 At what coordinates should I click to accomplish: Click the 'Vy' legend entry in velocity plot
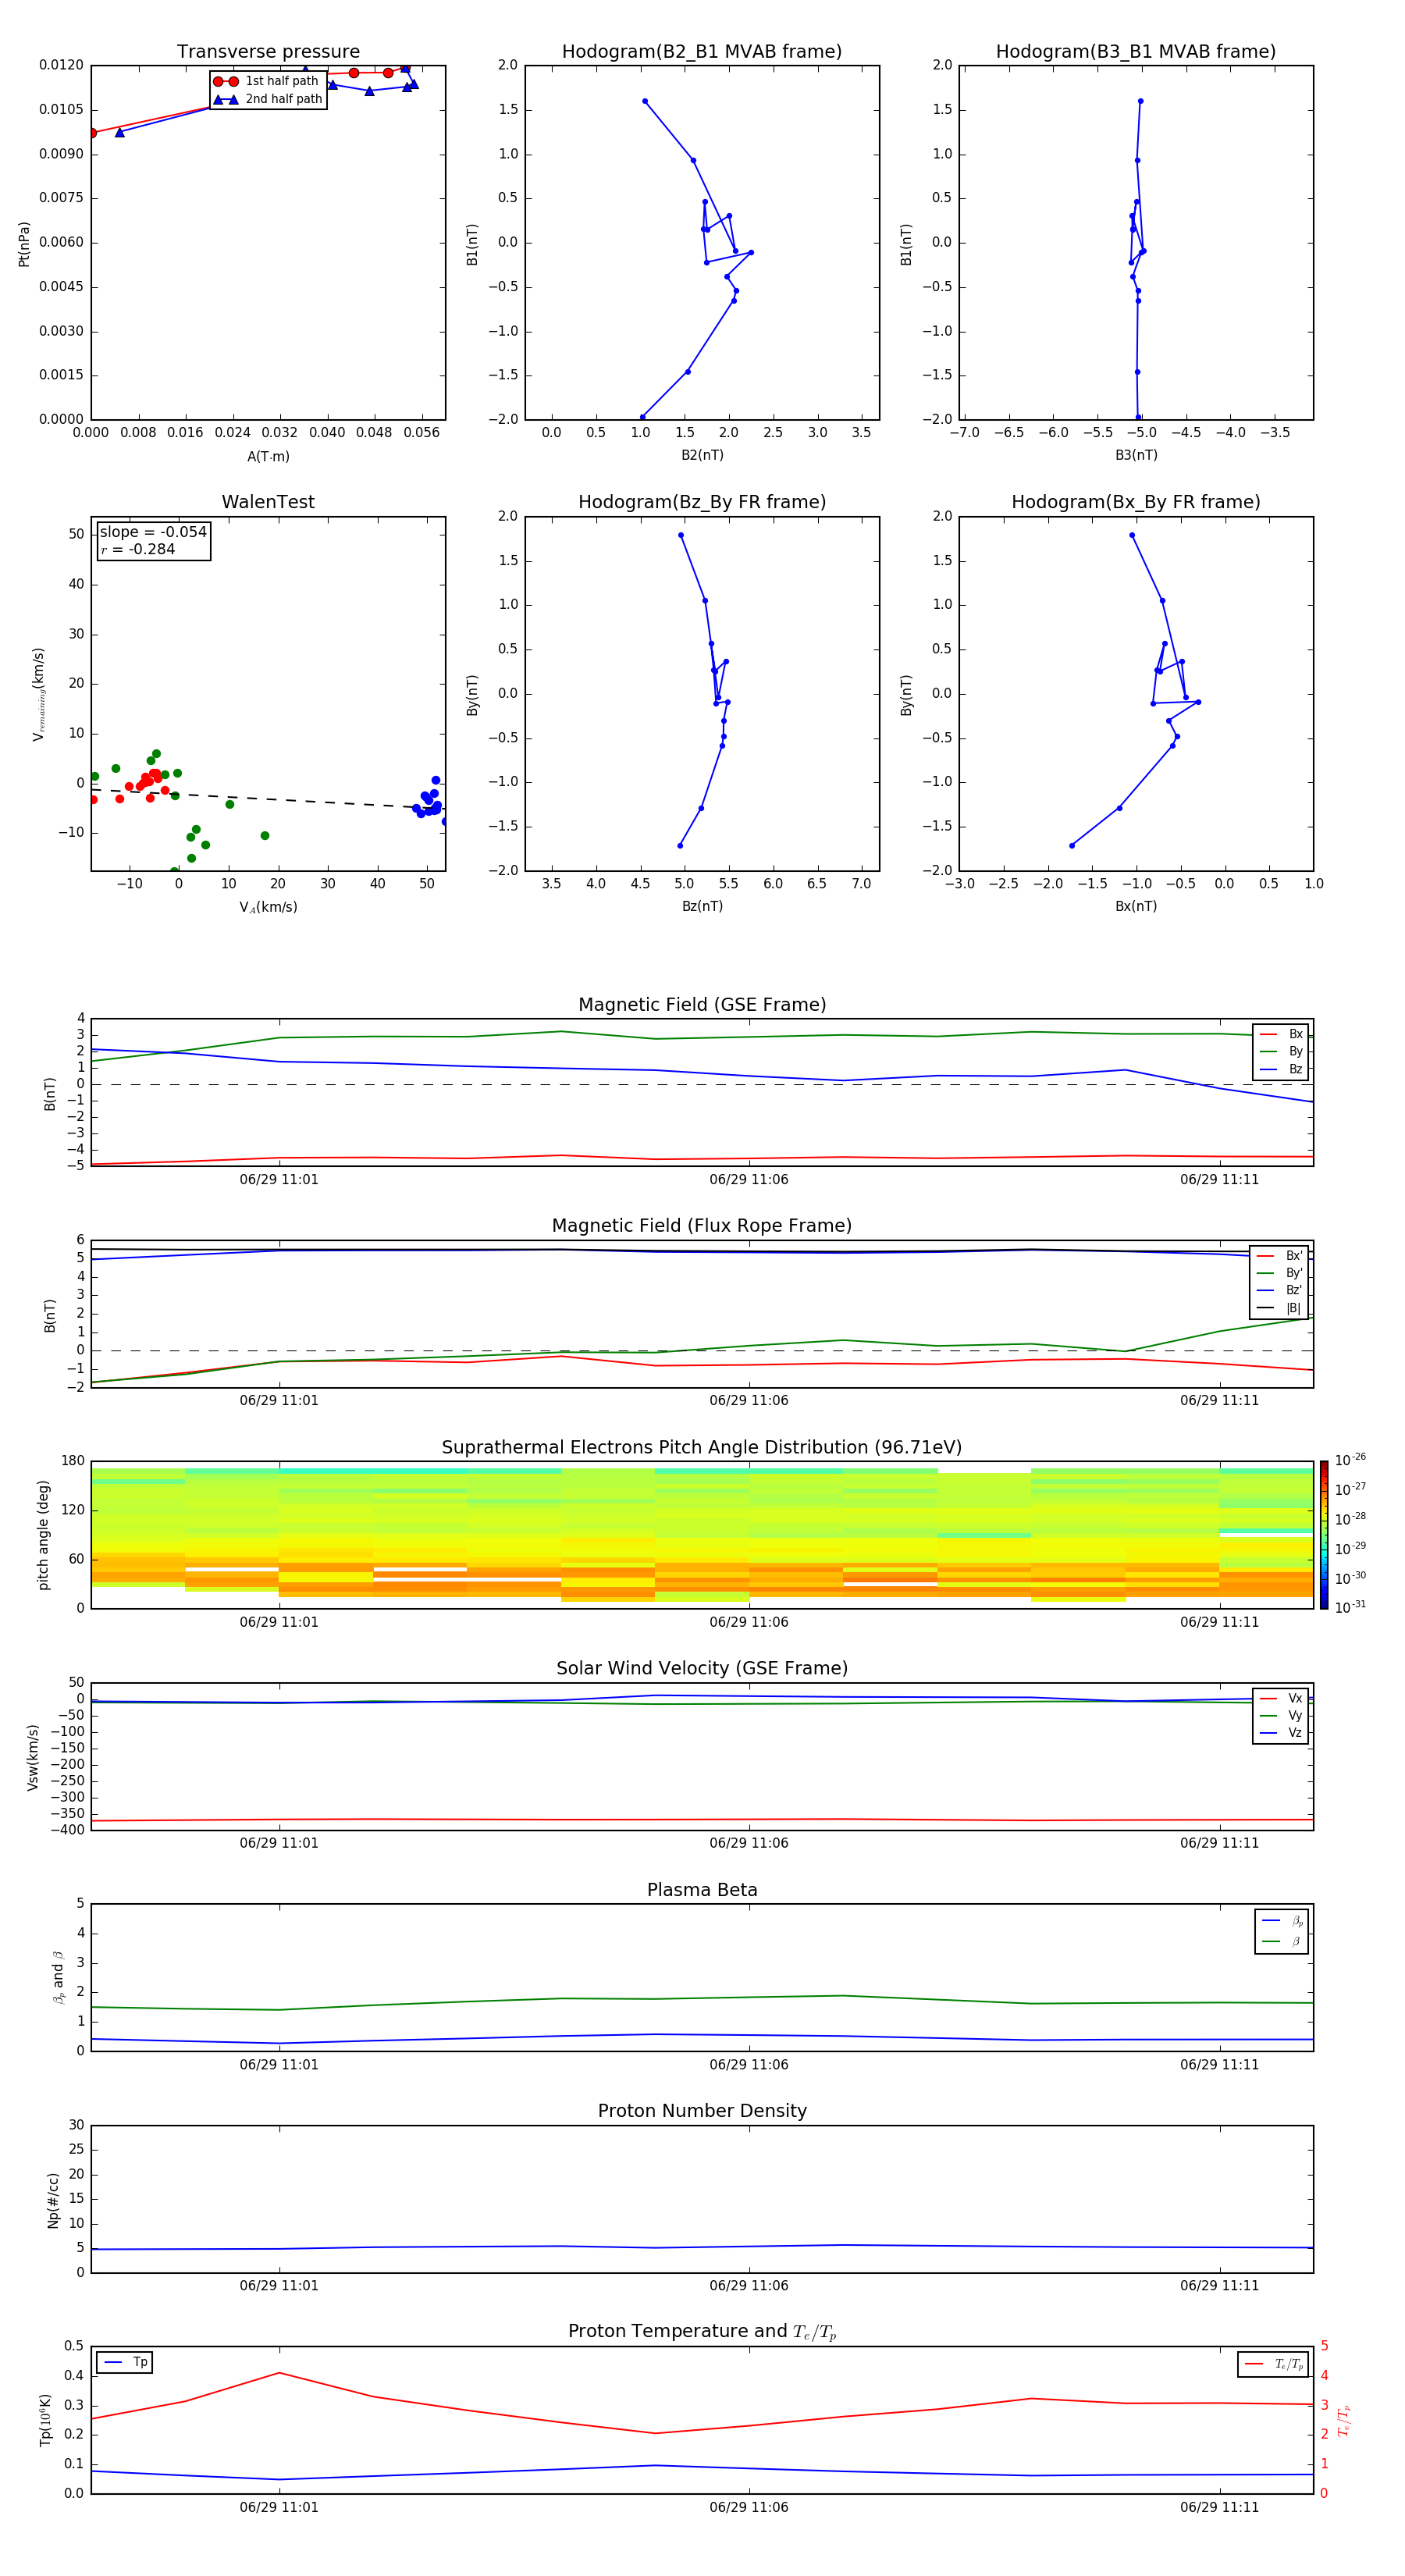pyautogui.click(x=1281, y=1715)
